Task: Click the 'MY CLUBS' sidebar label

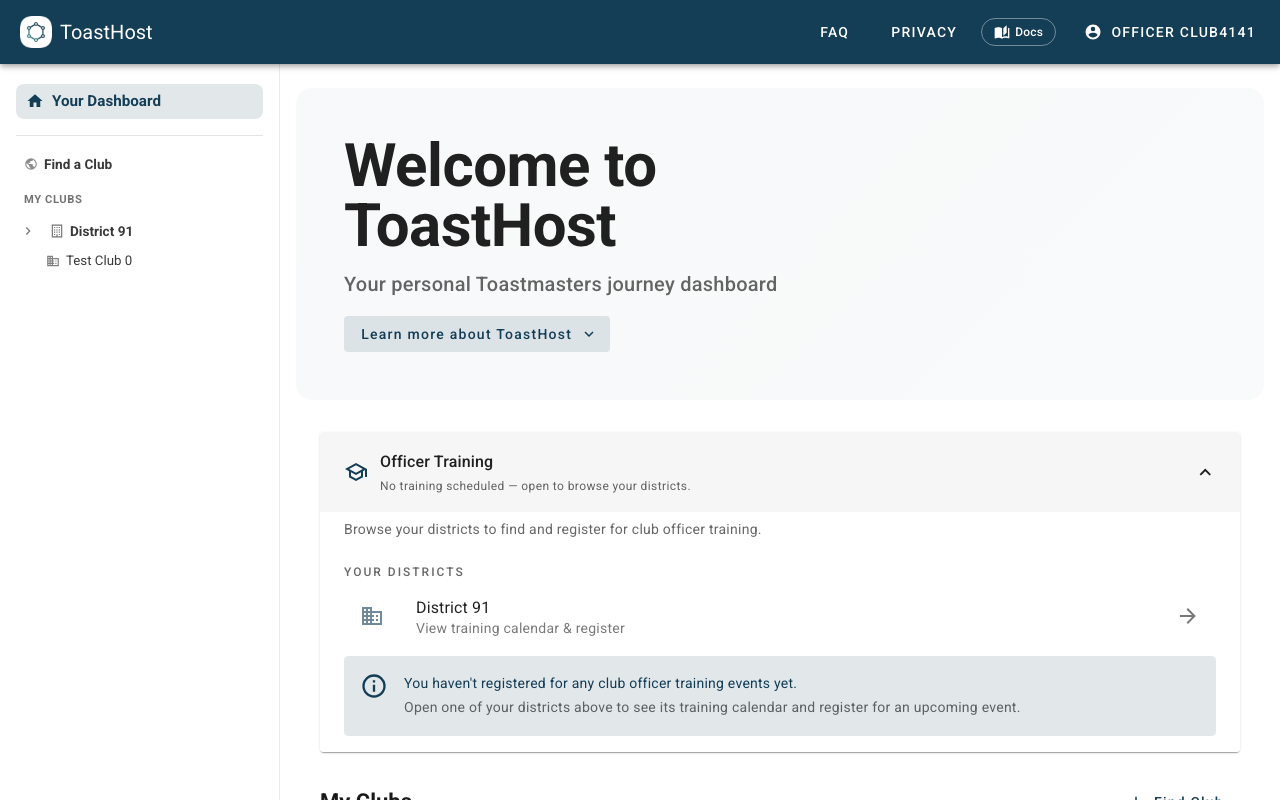Action: tap(53, 199)
